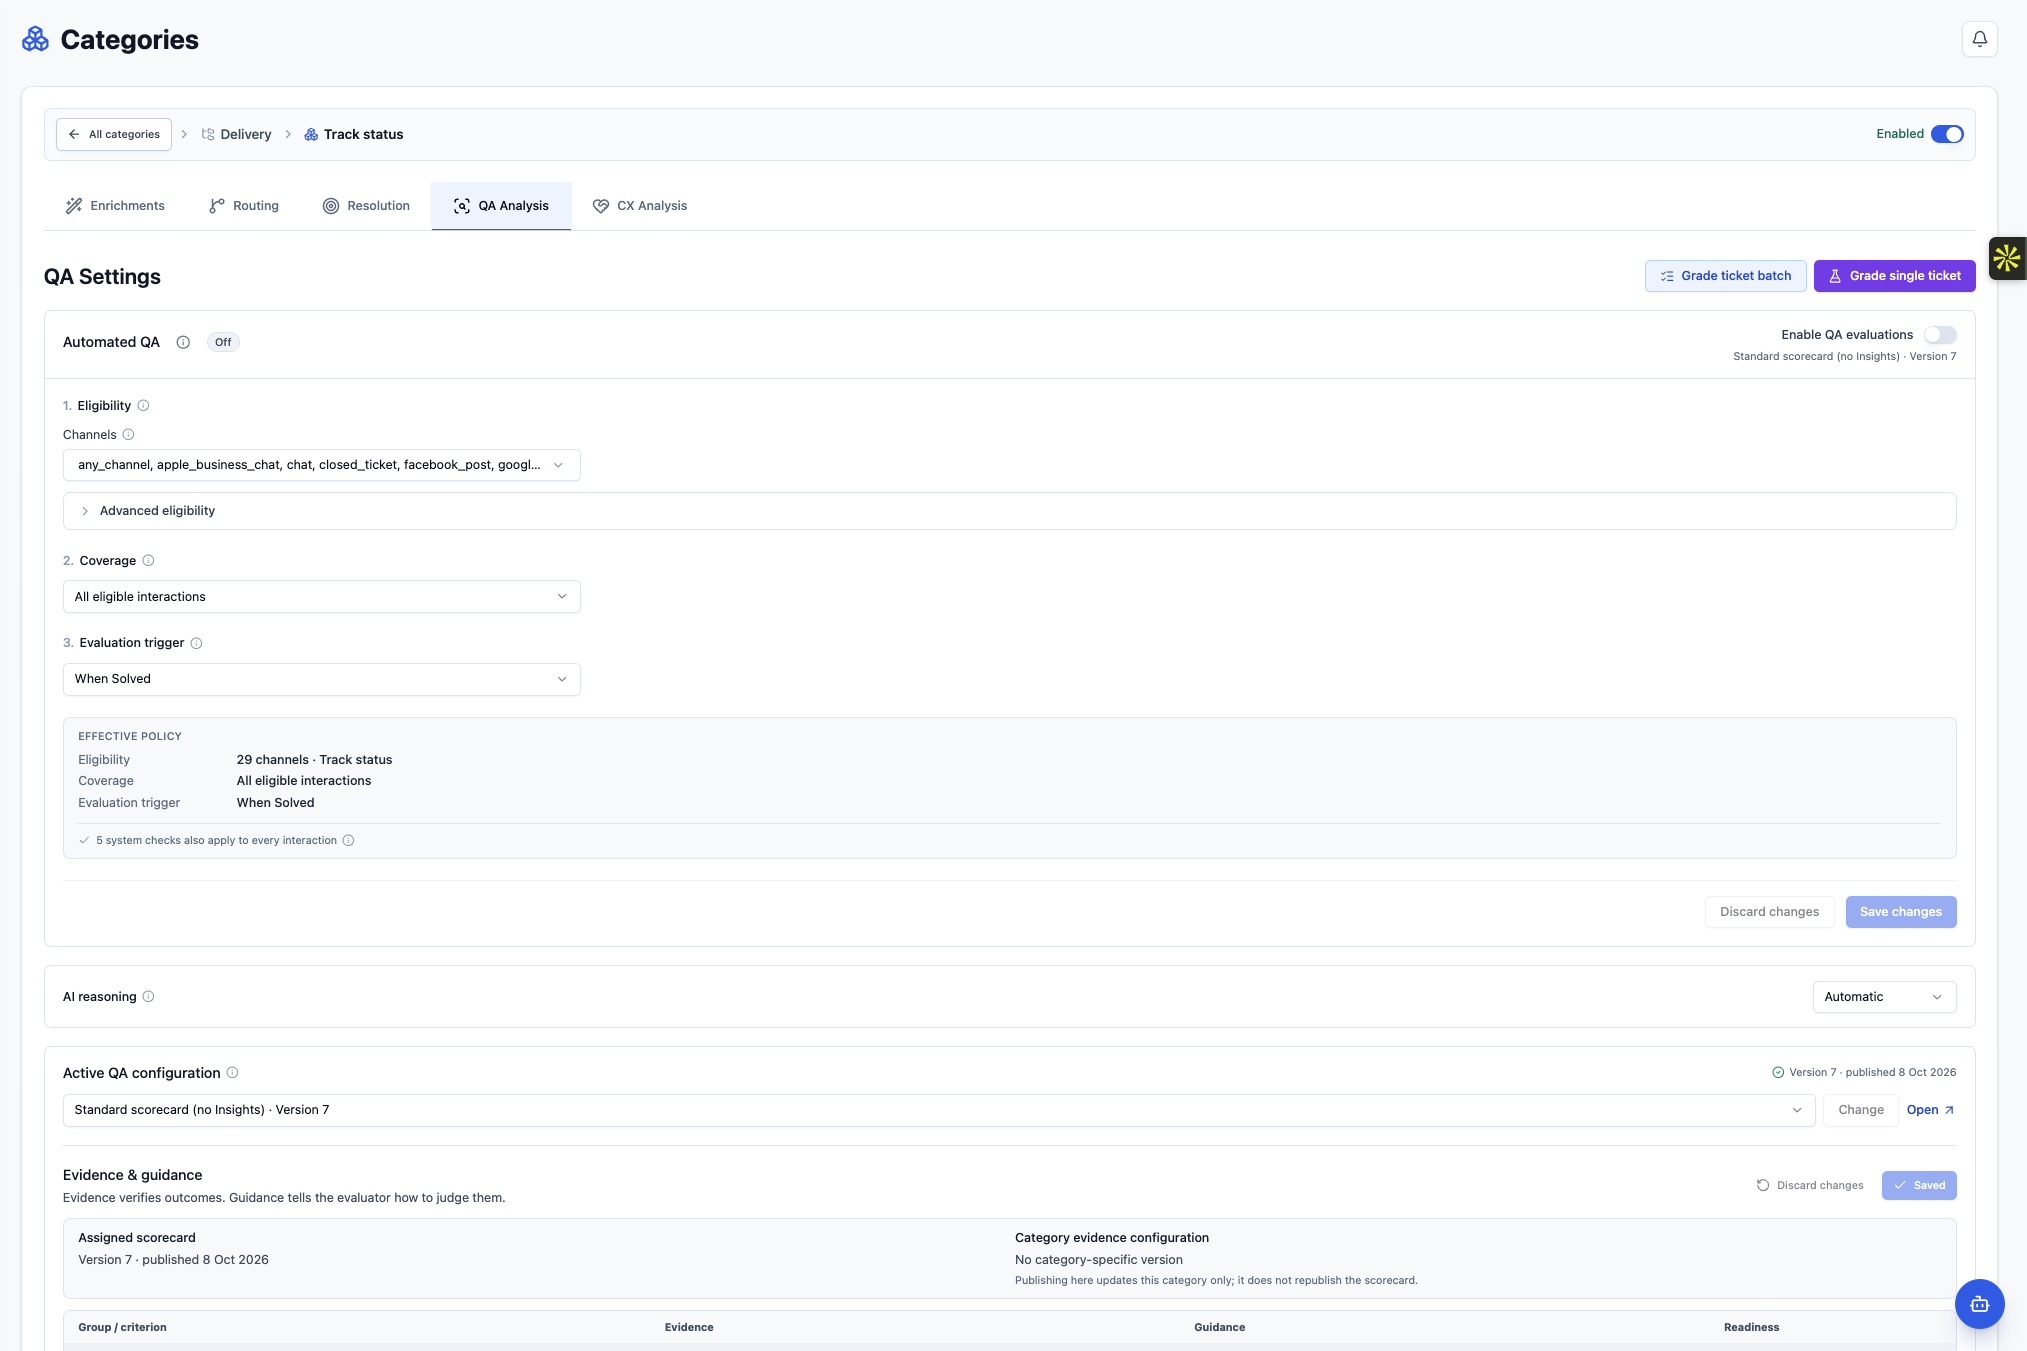Switch to the Resolution tab
This screenshot has height=1351, width=2027.
pos(366,206)
